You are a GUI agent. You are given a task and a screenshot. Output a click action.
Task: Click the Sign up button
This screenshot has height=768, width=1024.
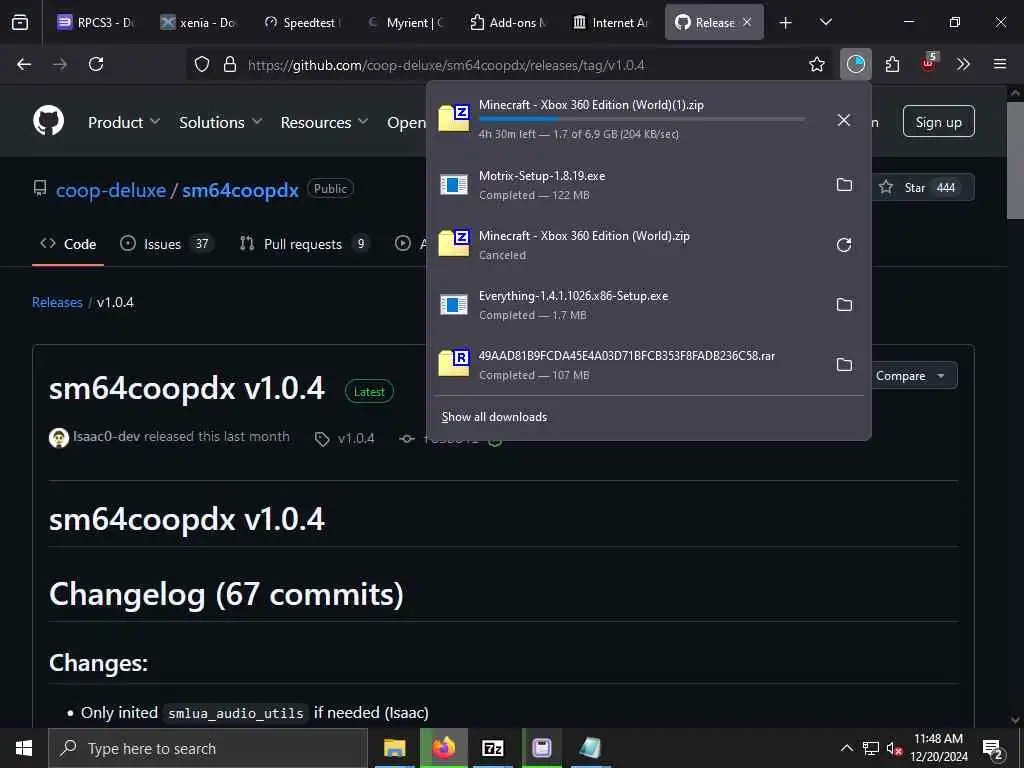click(x=938, y=121)
